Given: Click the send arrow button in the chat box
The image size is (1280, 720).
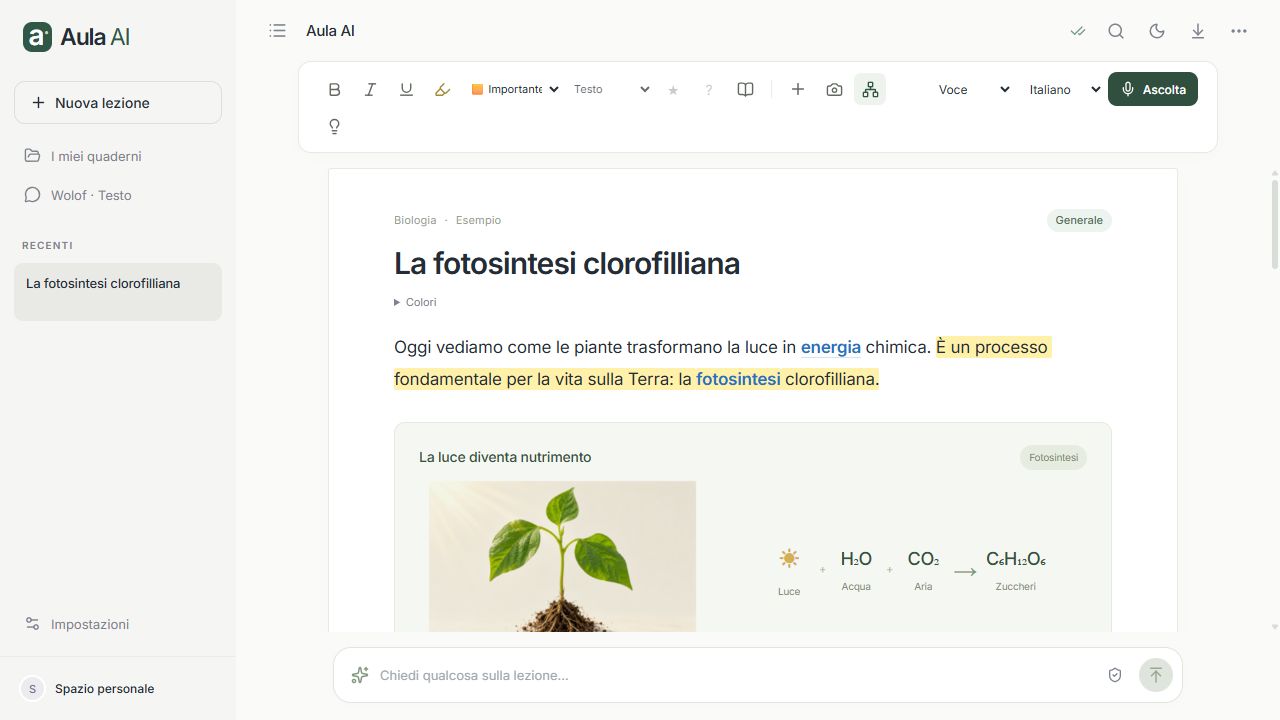Looking at the screenshot, I should [x=1156, y=675].
